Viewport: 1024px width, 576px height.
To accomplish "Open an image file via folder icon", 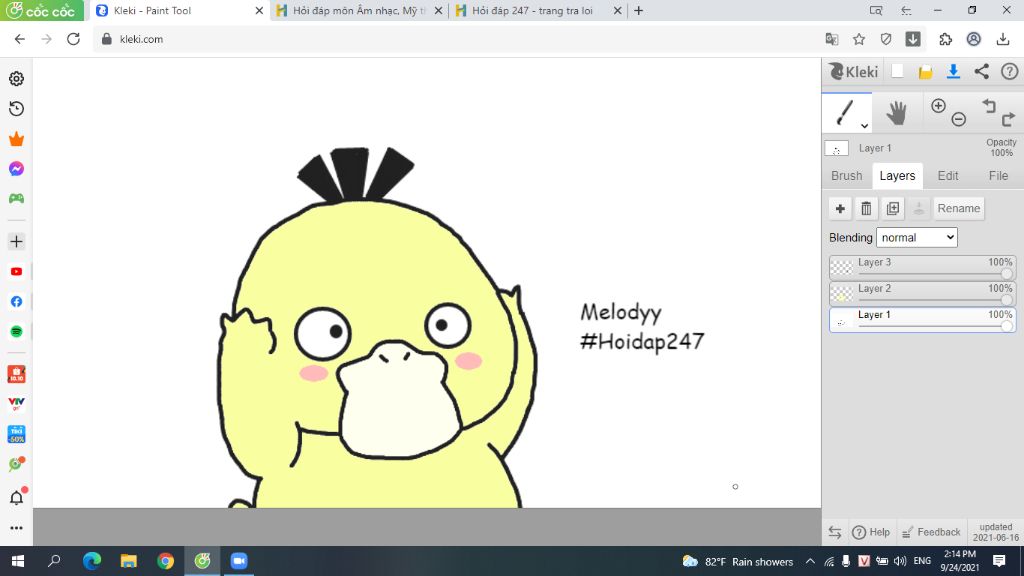I will pos(925,72).
